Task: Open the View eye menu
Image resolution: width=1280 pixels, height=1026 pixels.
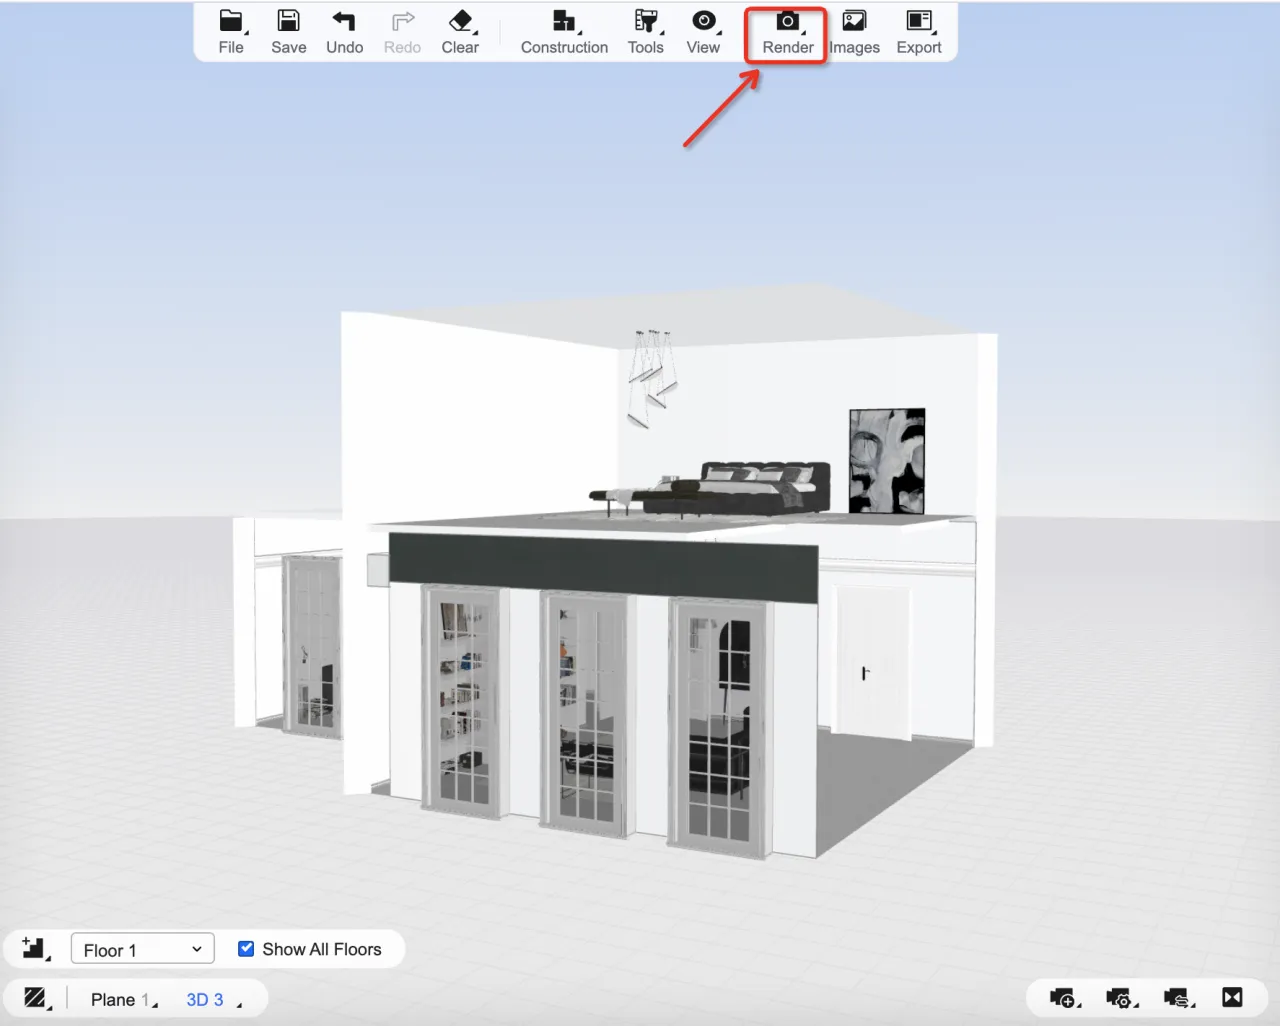Action: coord(703,32)
